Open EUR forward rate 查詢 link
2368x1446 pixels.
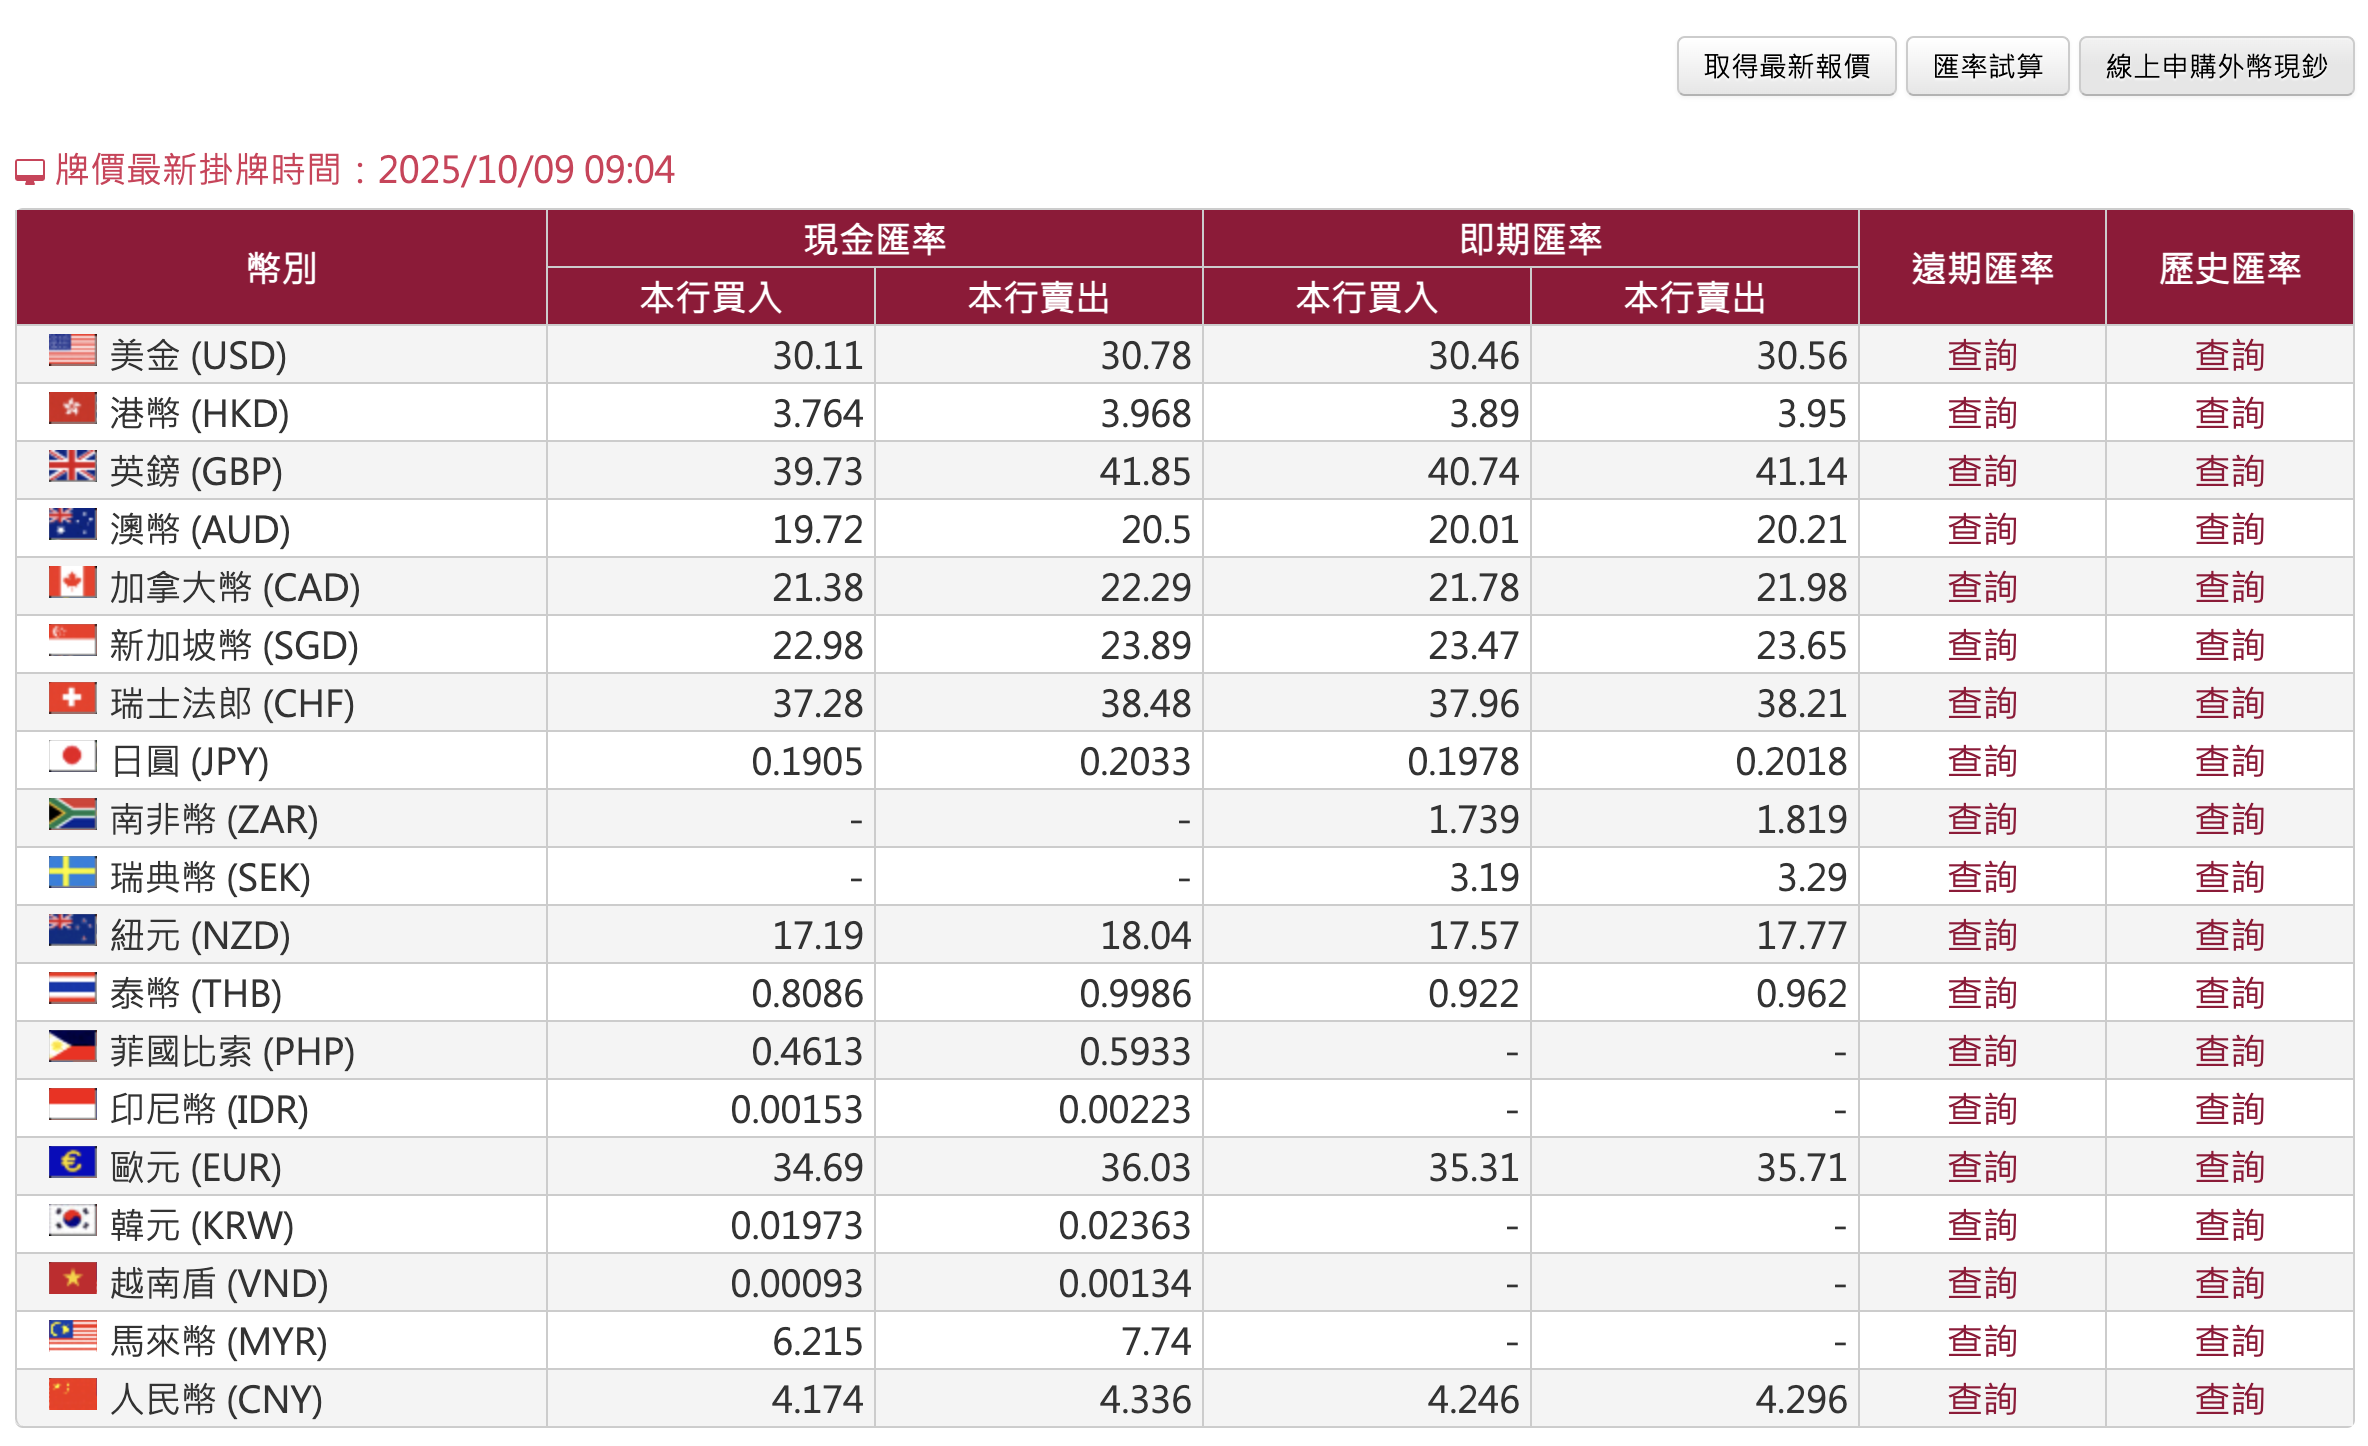click(x=1981, y=1168)
